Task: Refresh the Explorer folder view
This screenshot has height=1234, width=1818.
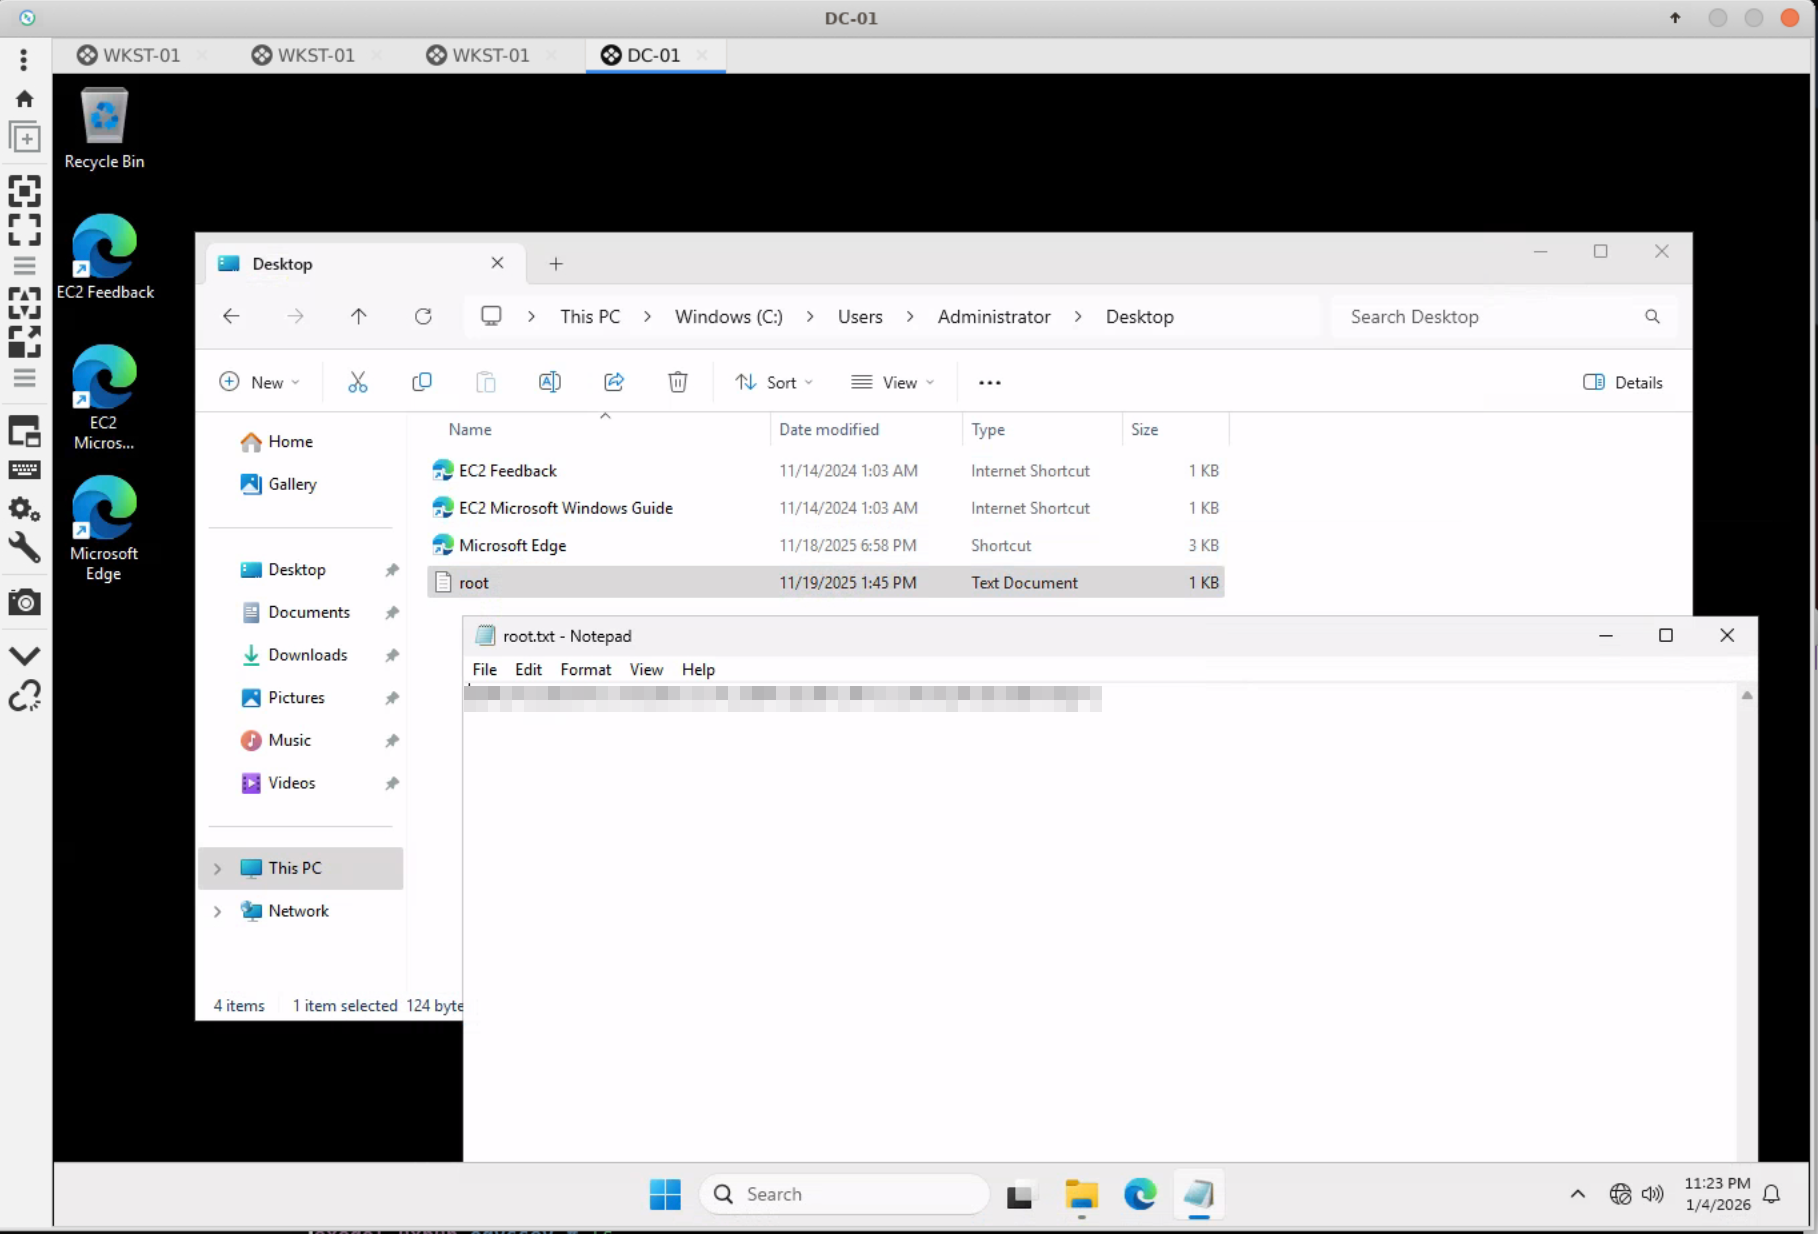Action: pyautogui.click(x=423, y=317)
